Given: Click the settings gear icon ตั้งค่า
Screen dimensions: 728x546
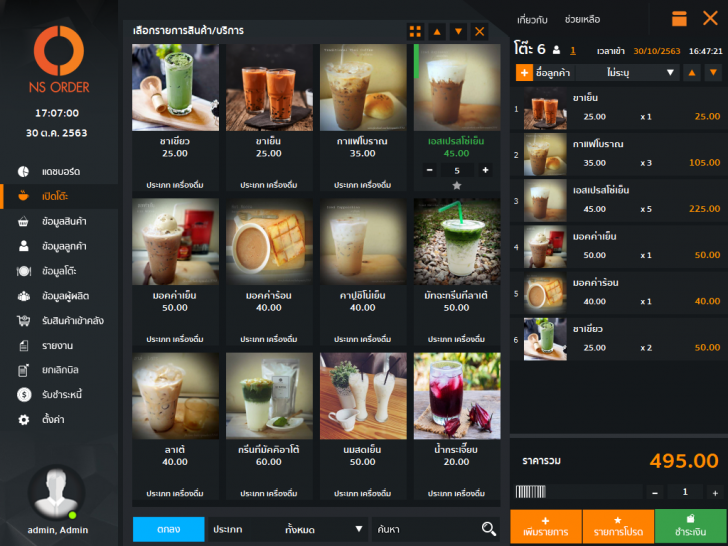Looking at the screenshot, I should pos(24,420).
